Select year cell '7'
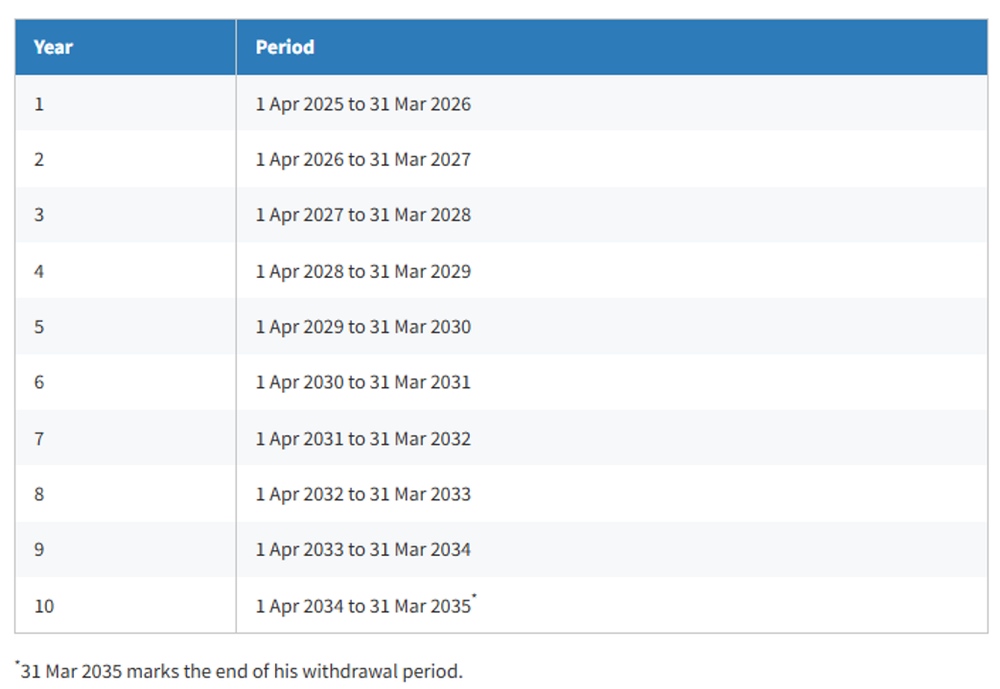Screen dimensions: 1000x689 click(x=126, y=438)
